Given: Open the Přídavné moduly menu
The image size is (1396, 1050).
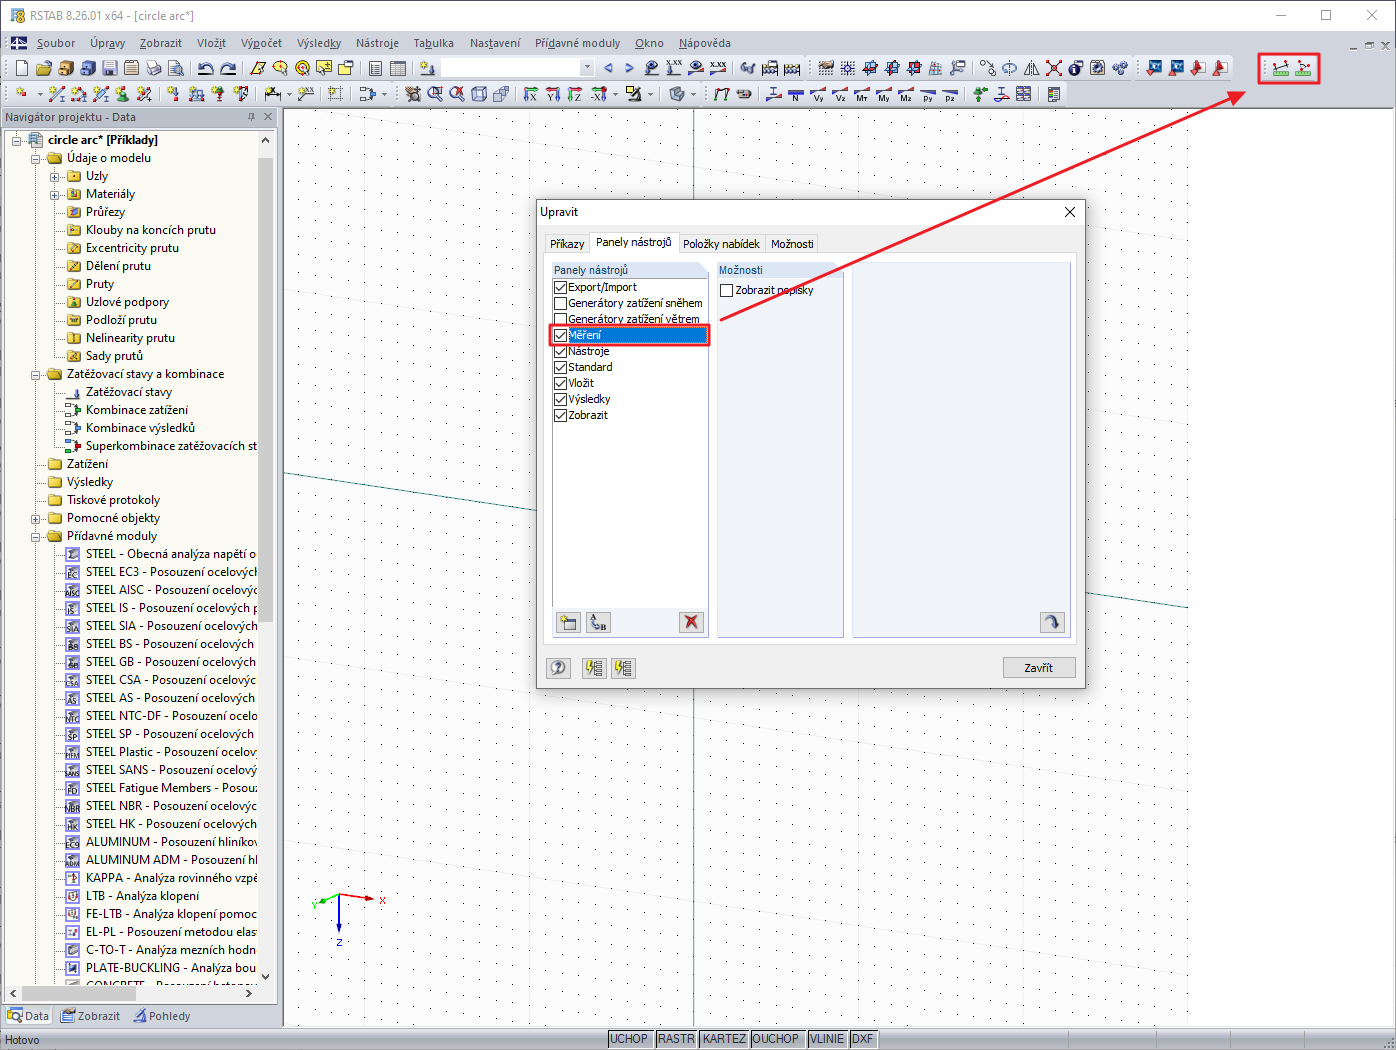Looking at the screenshot, I should pyautogui.click(x=577, y=43).
